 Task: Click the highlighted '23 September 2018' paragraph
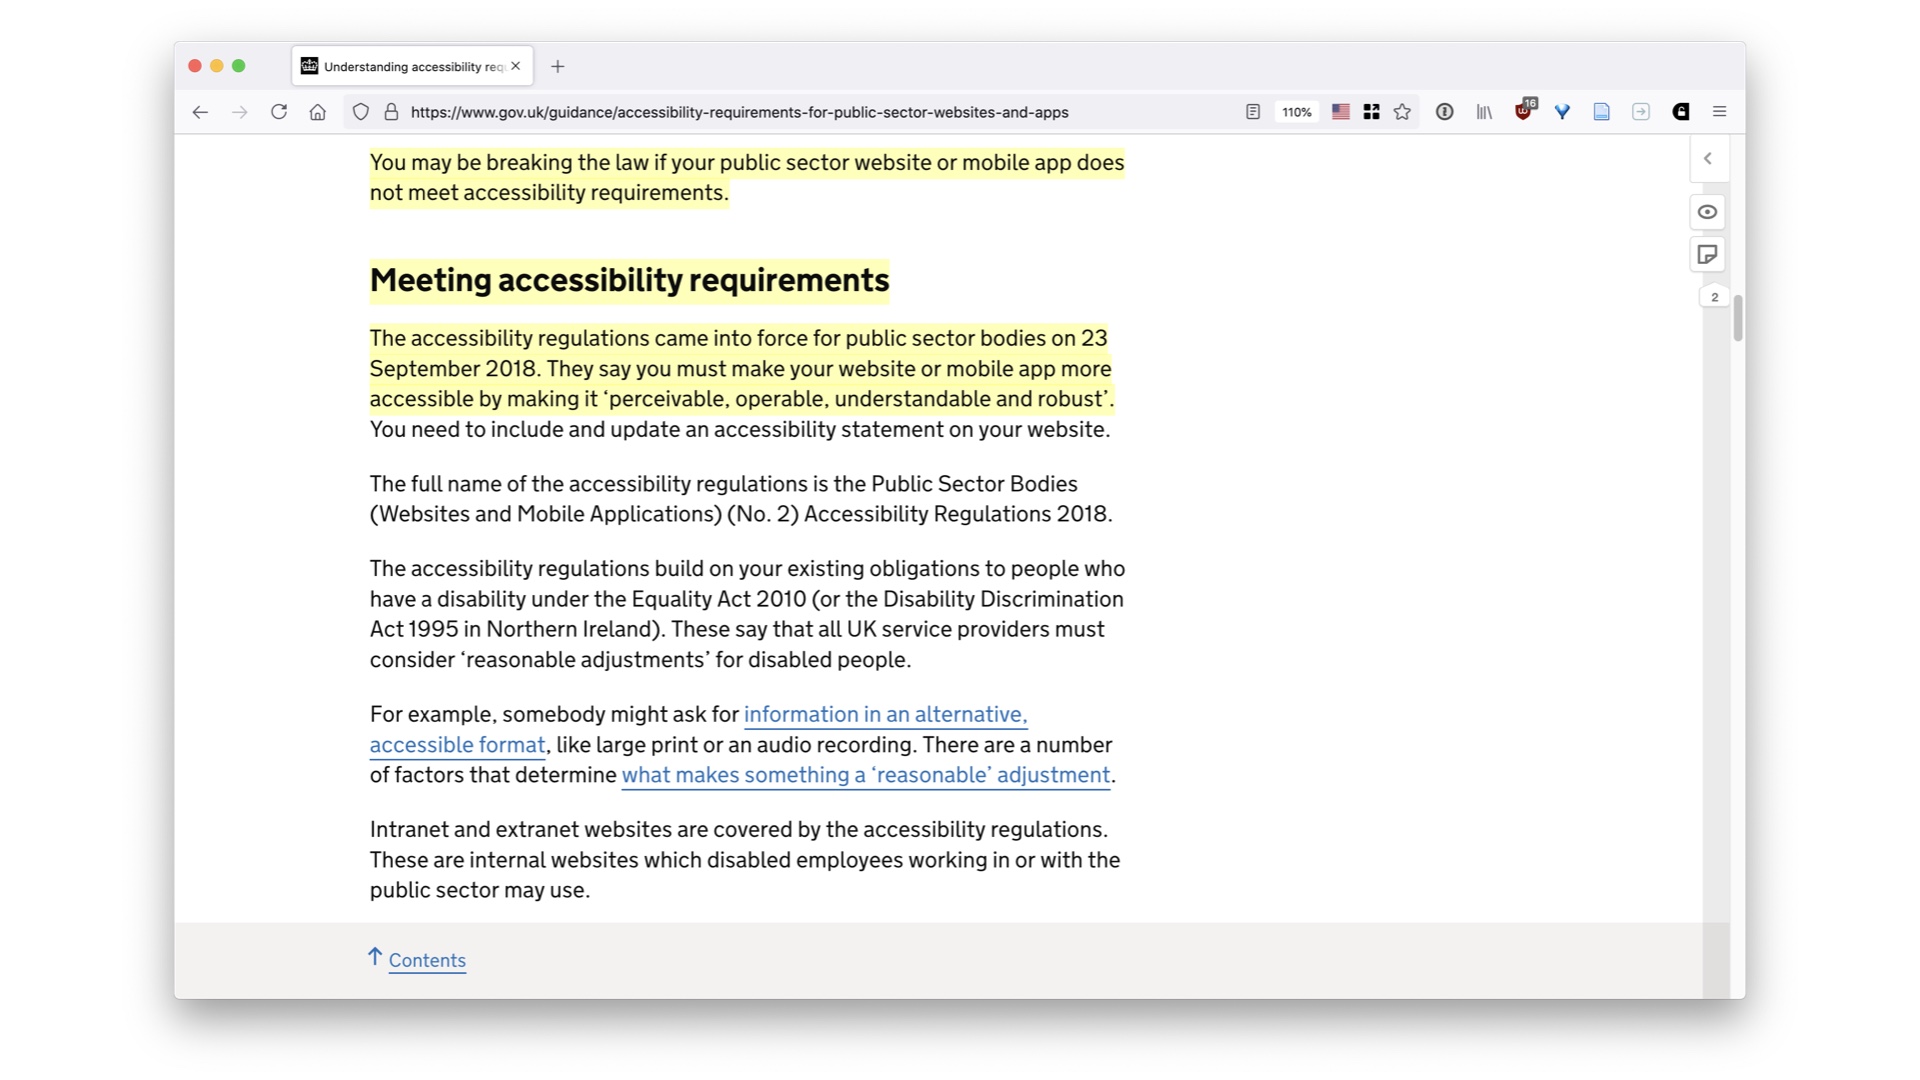[742, 368]
